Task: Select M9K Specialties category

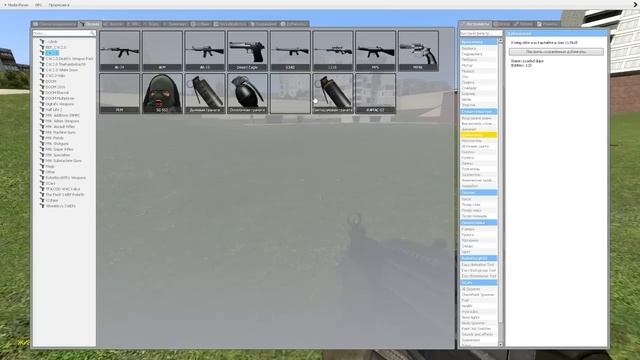Action: (x=58, y=155)
